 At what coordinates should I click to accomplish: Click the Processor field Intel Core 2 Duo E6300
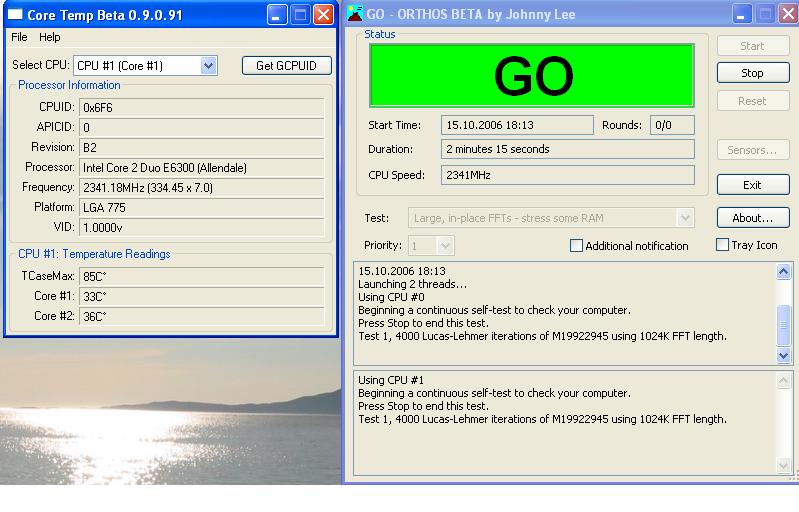coord(202,168)
